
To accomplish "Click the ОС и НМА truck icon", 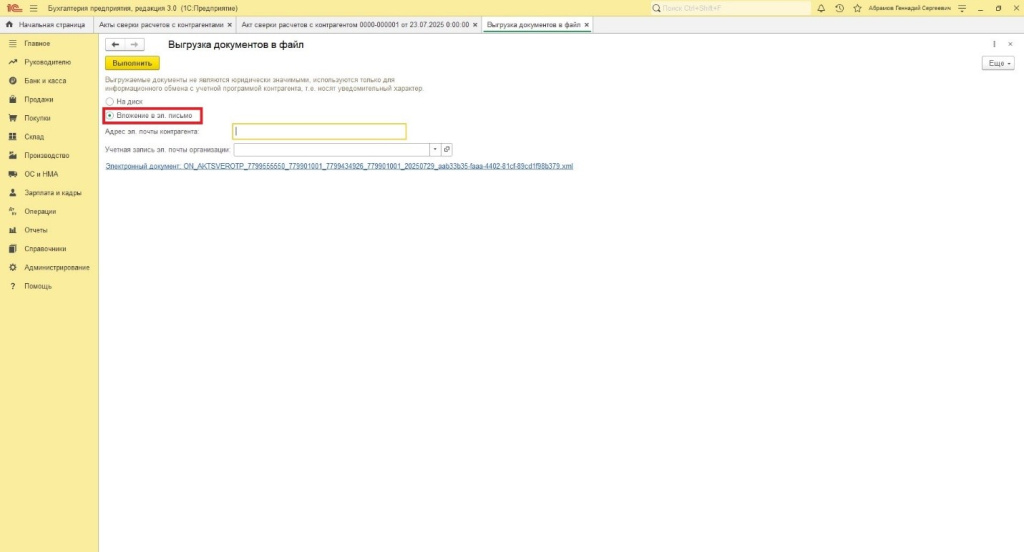I will point(12,174).
